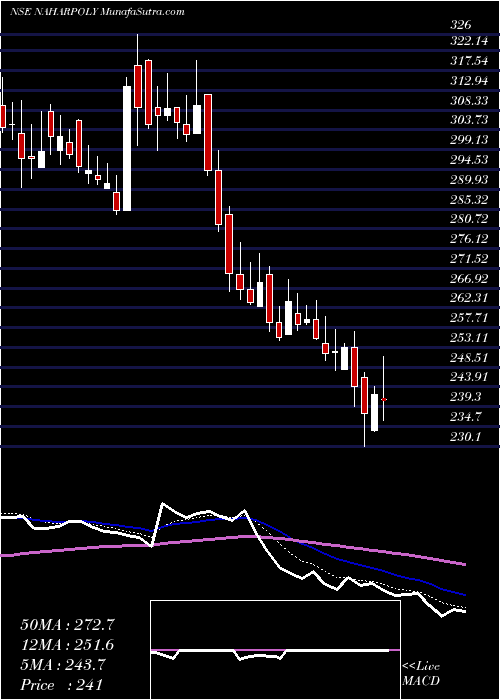Click the 271.52 price axis label
The height and width of the screenshot is (700, 500).
(469, 259)
